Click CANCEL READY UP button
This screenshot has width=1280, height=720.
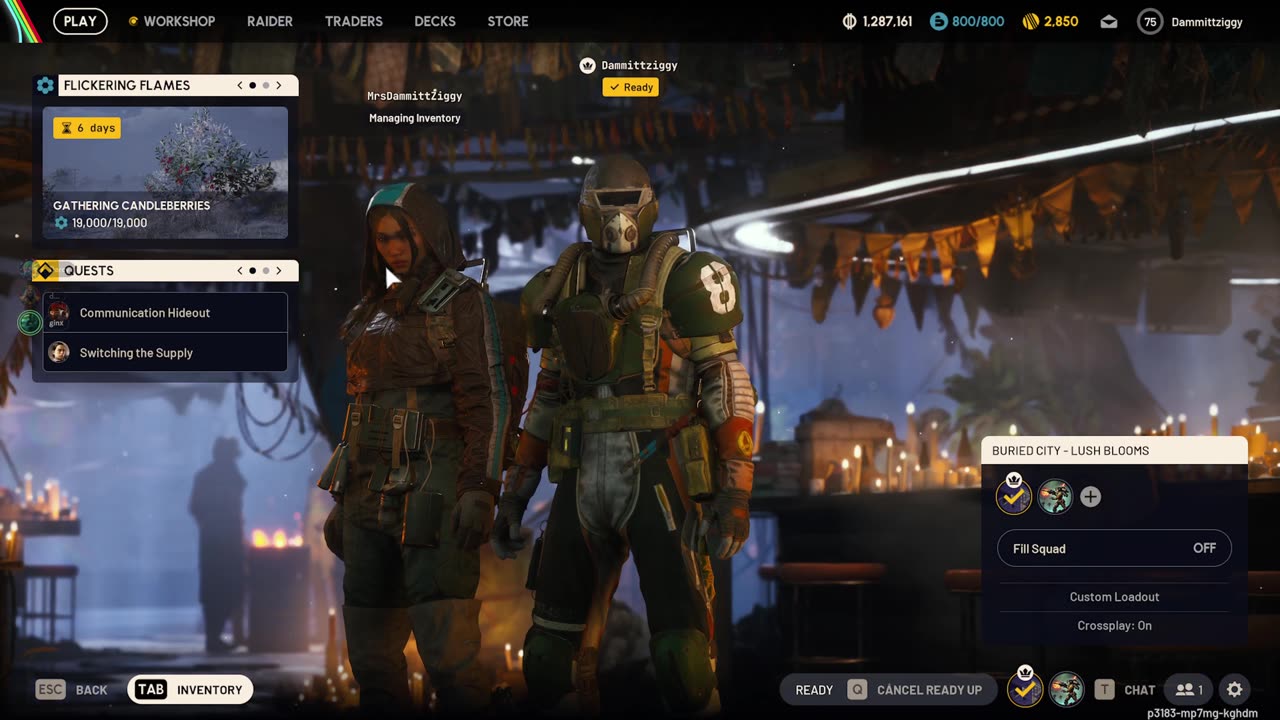[915, 690]
